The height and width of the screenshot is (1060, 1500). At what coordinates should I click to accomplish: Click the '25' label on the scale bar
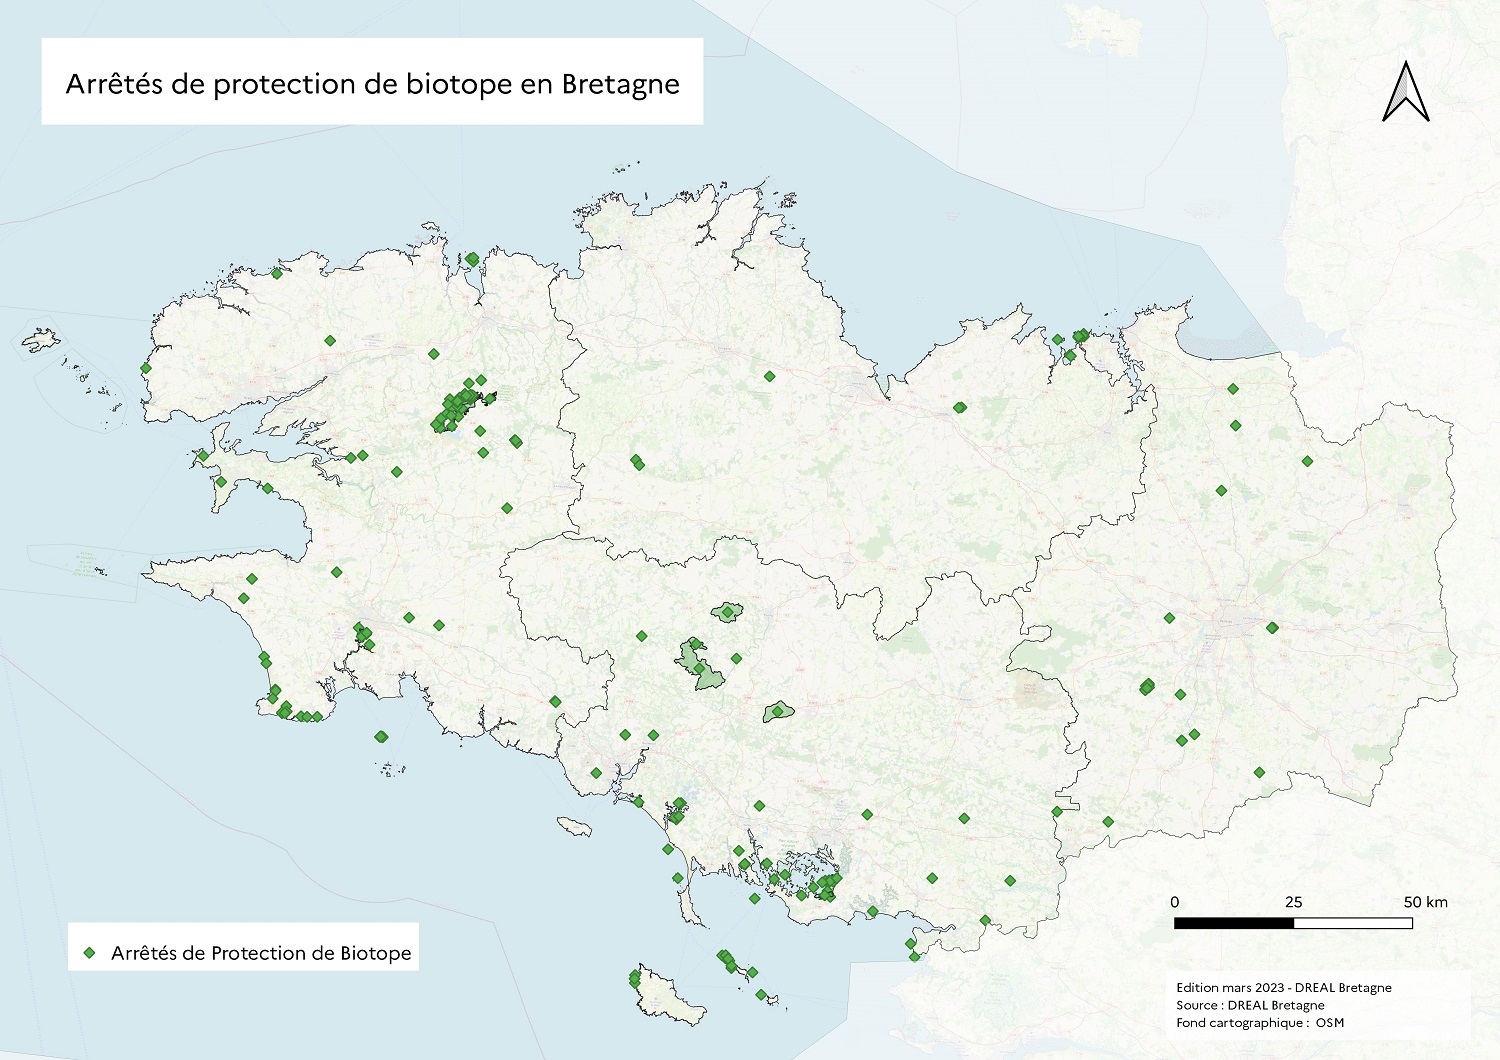1293,902
